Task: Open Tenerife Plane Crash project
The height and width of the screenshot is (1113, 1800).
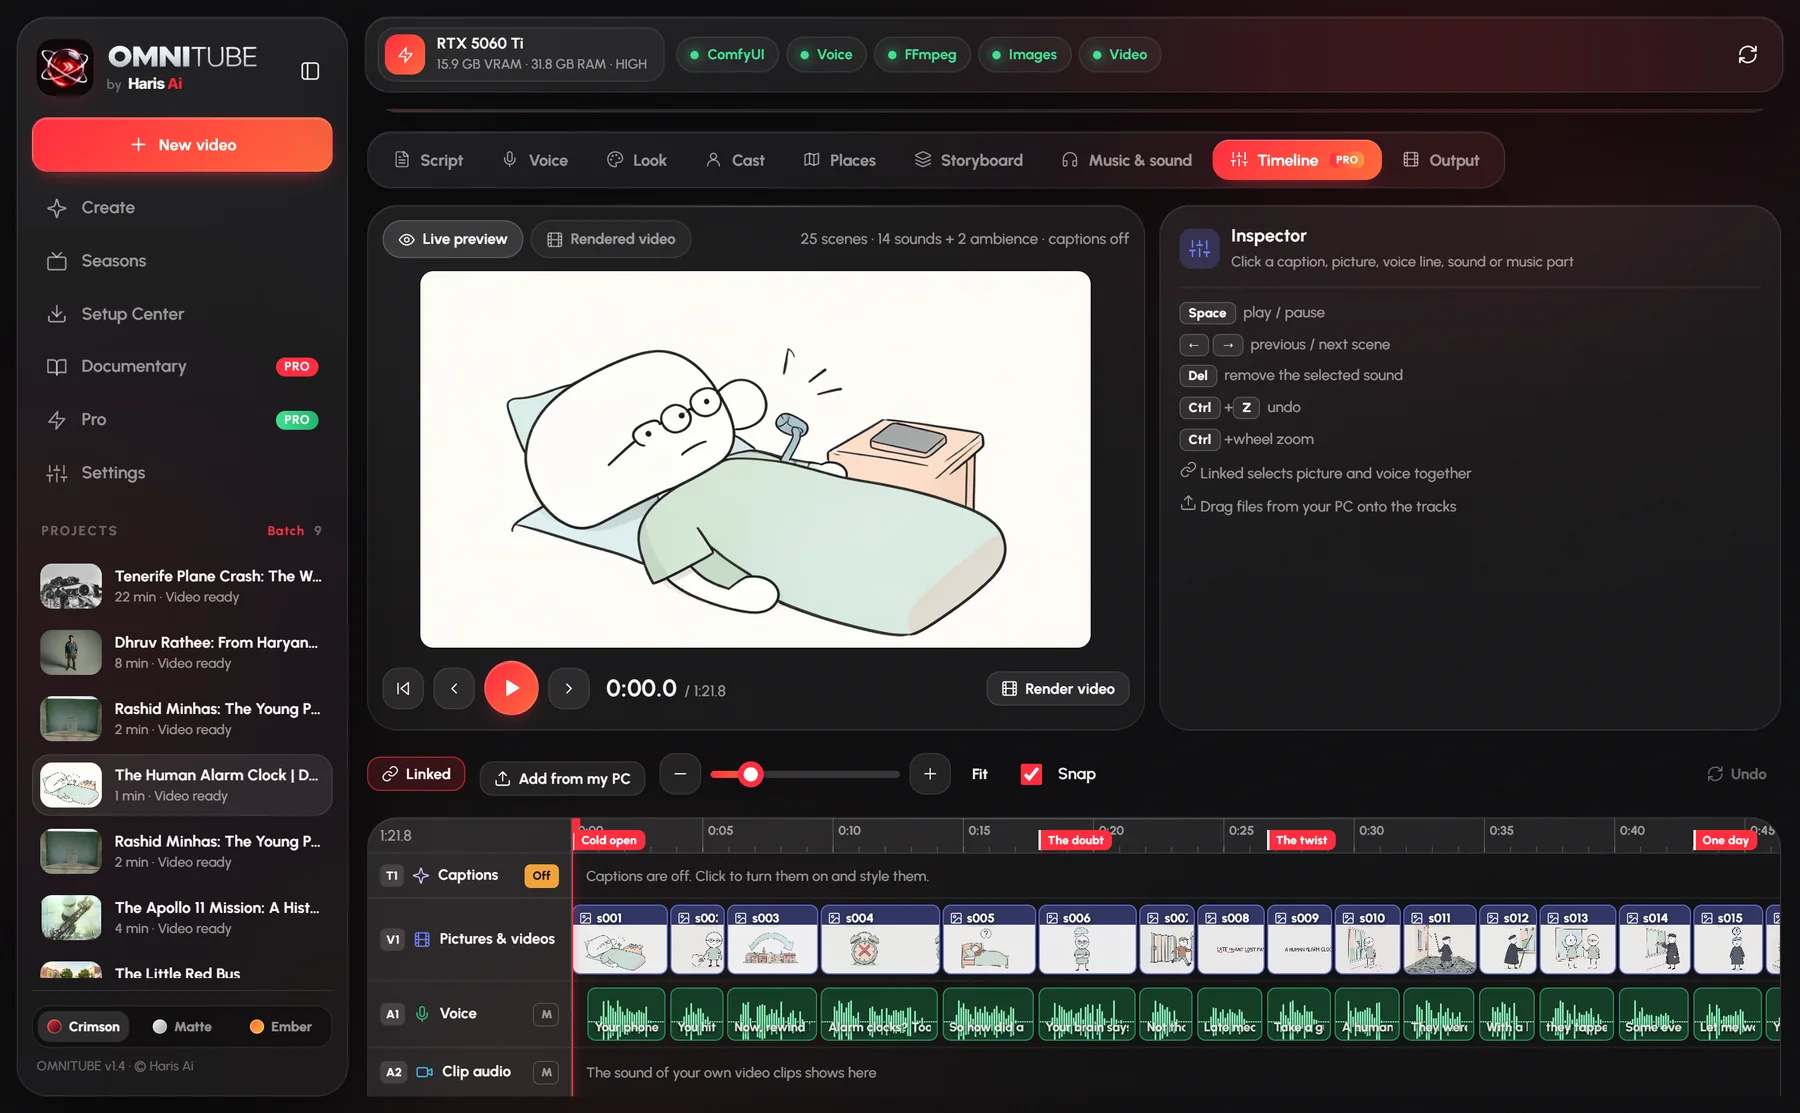Action: [182, 586]
